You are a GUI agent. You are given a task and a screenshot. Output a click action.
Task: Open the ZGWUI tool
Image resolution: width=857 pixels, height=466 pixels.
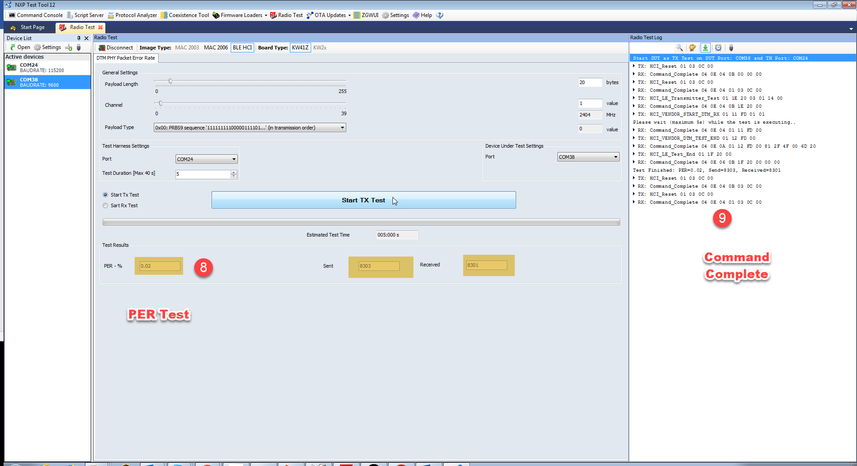coord(366,15)
